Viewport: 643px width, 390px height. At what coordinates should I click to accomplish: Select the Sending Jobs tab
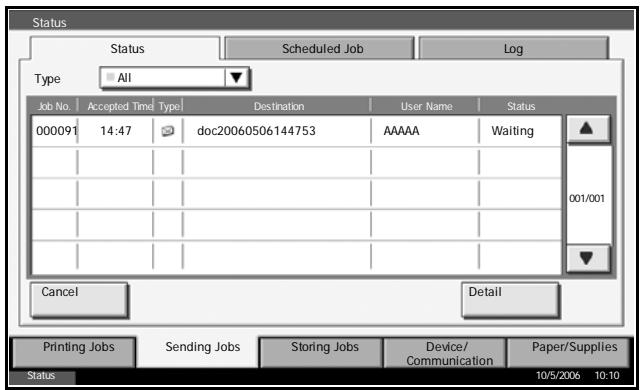[198, 352]
